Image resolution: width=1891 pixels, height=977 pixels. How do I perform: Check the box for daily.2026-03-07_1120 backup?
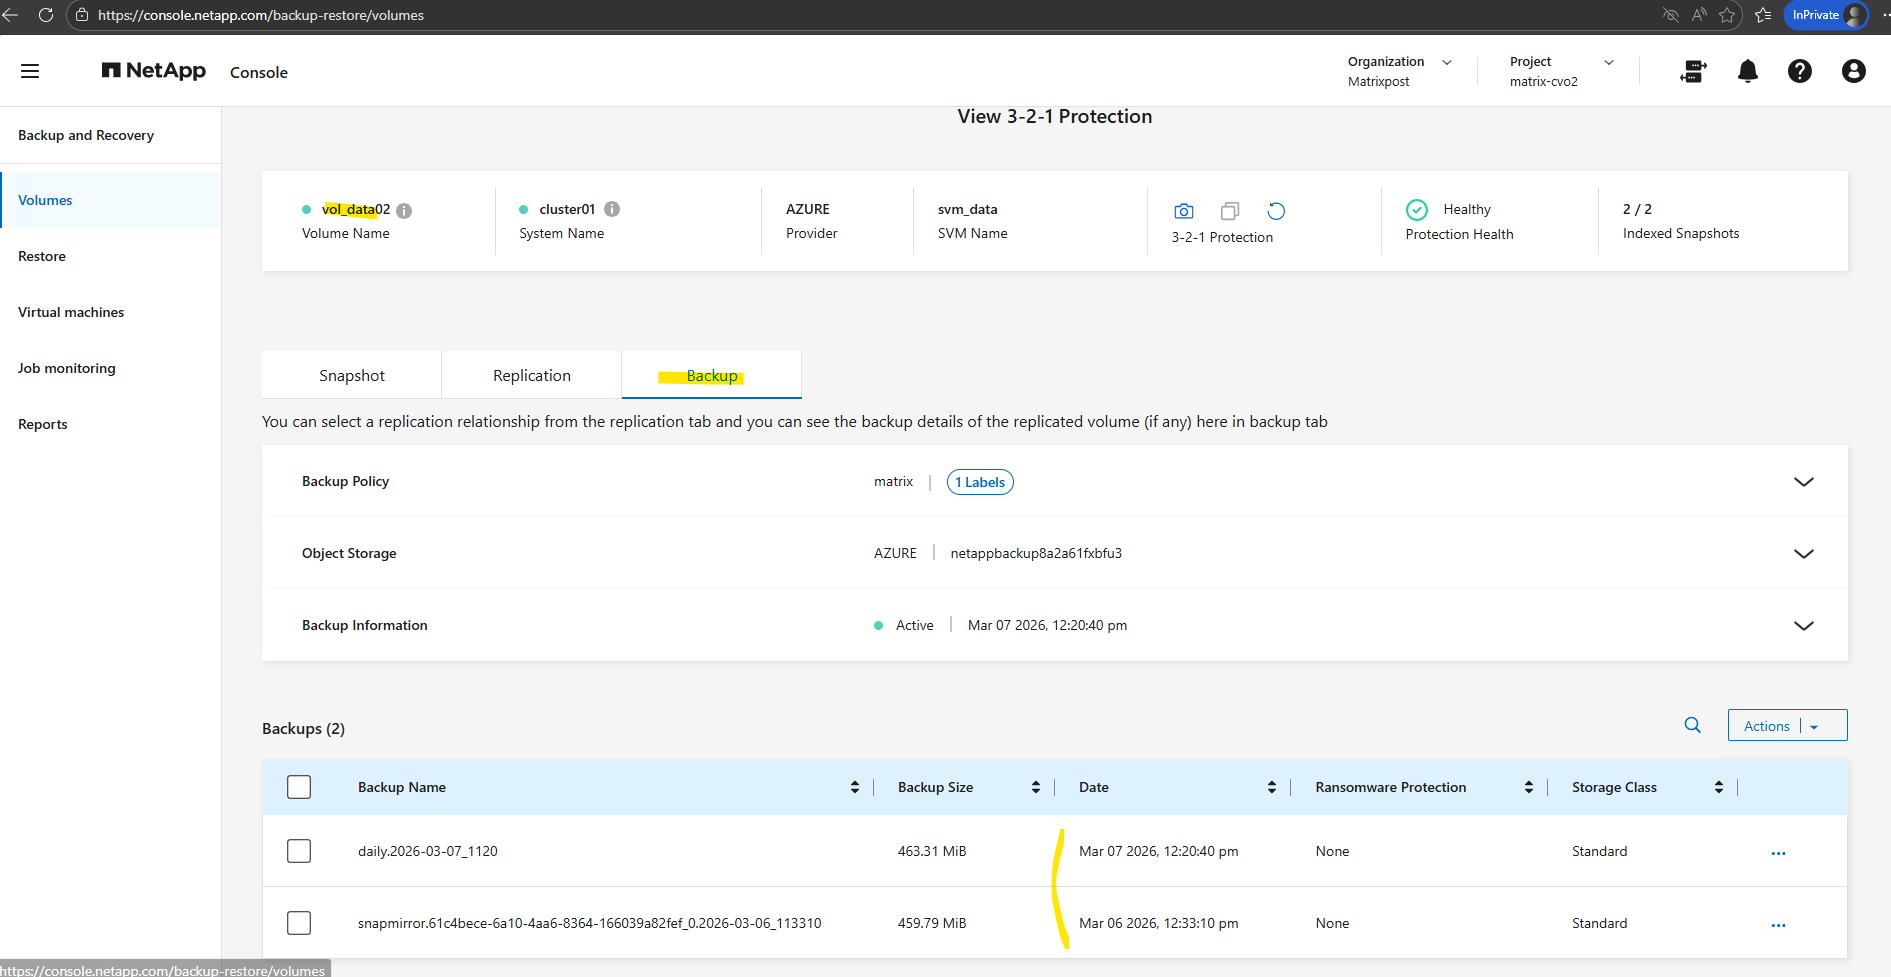pyautogui.click(x=299, y=851)
